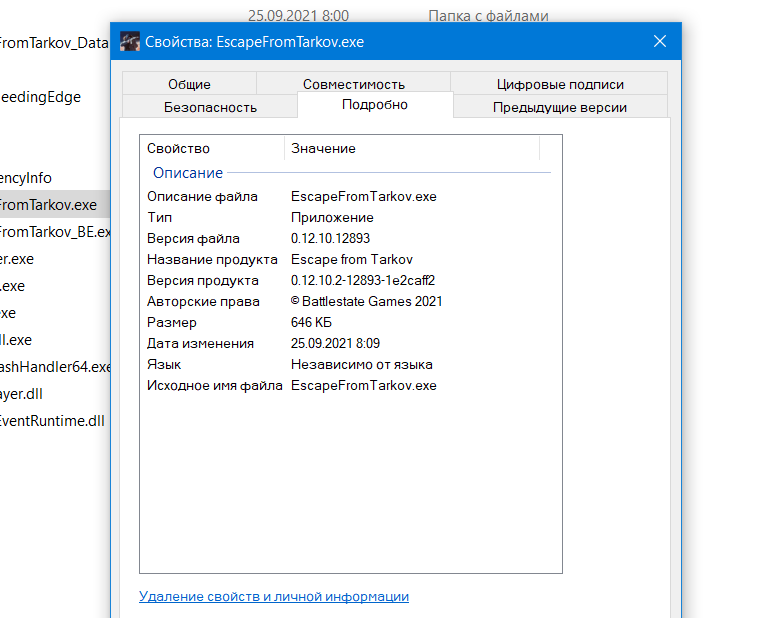Select er.exe file in Explorer
This screenshot has height=618, width=780.
[x=17, y=259]
